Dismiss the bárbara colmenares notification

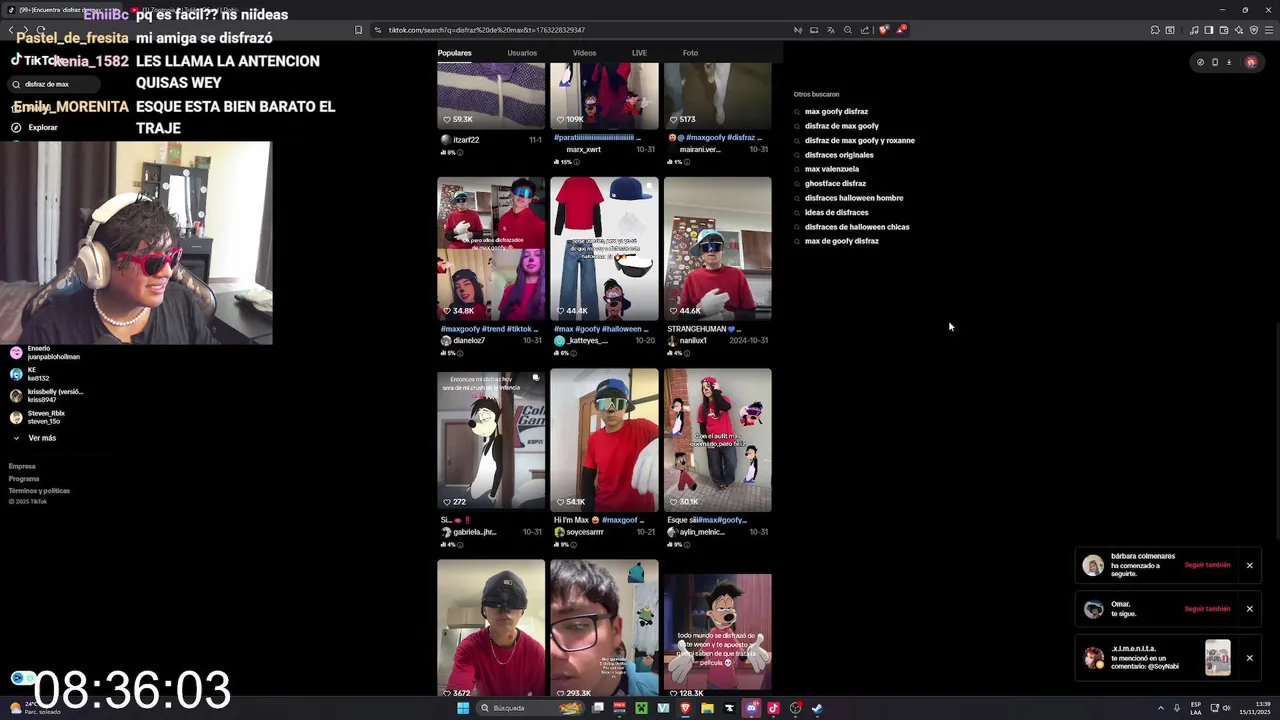pos(1249,565)
